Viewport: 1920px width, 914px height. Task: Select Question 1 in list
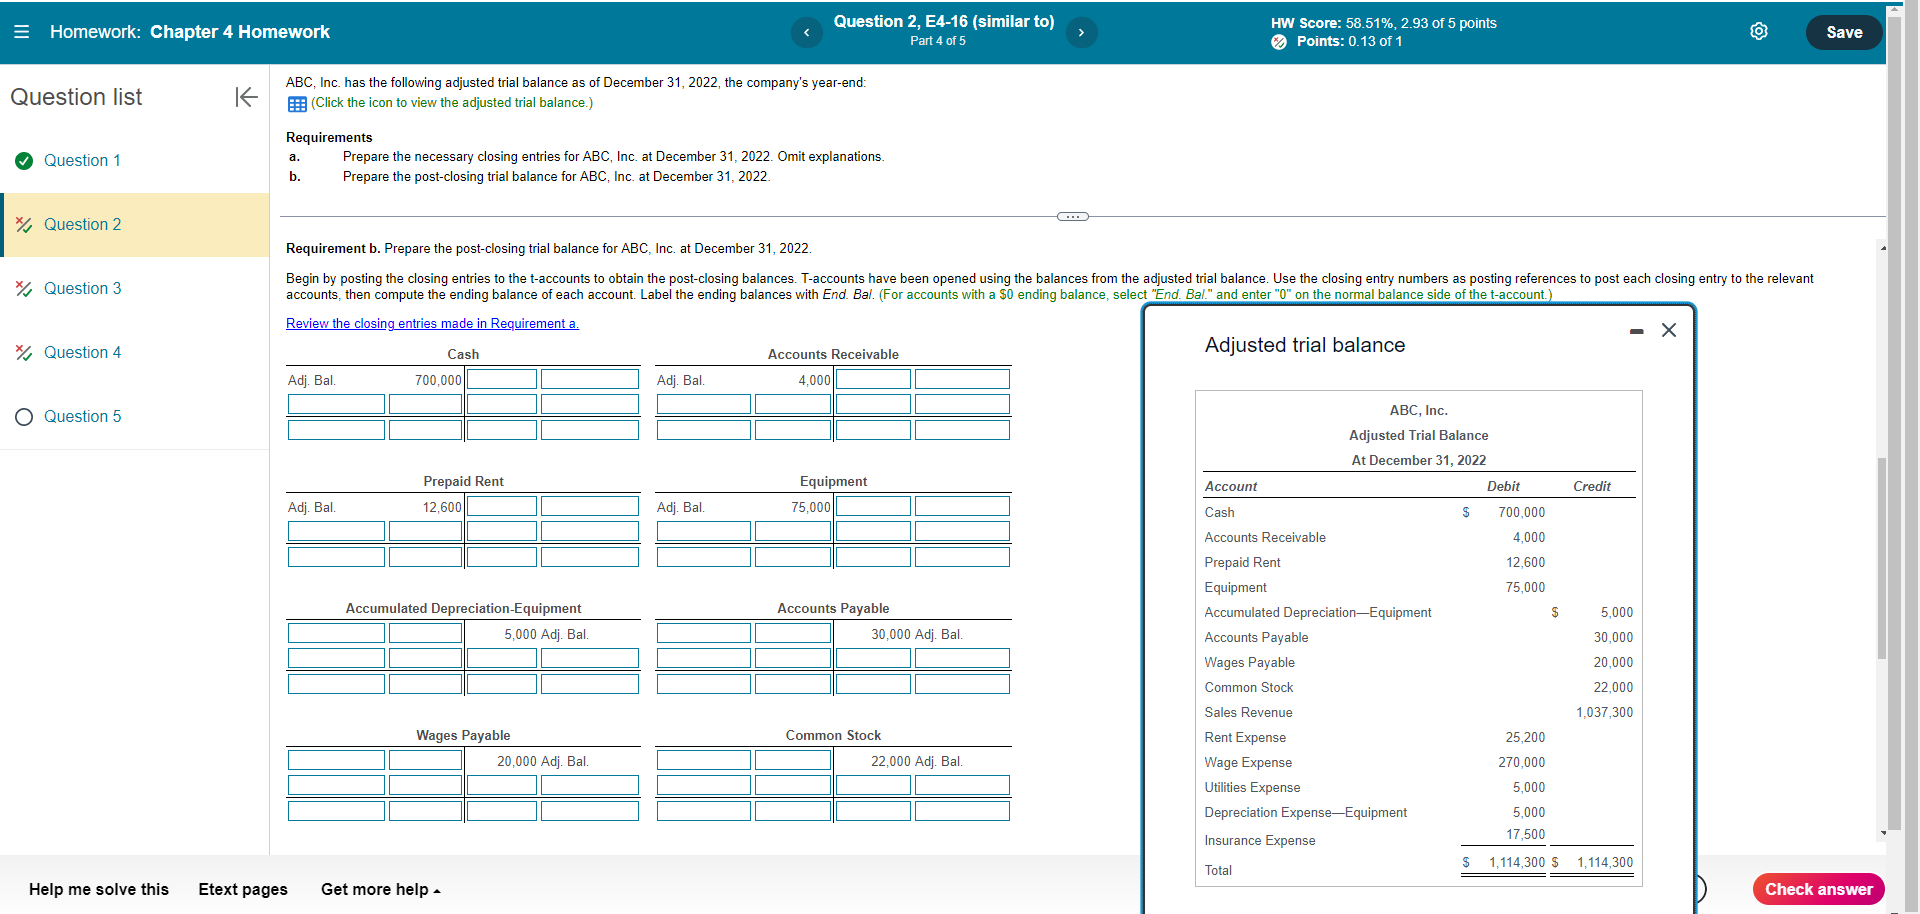[82, 160]
